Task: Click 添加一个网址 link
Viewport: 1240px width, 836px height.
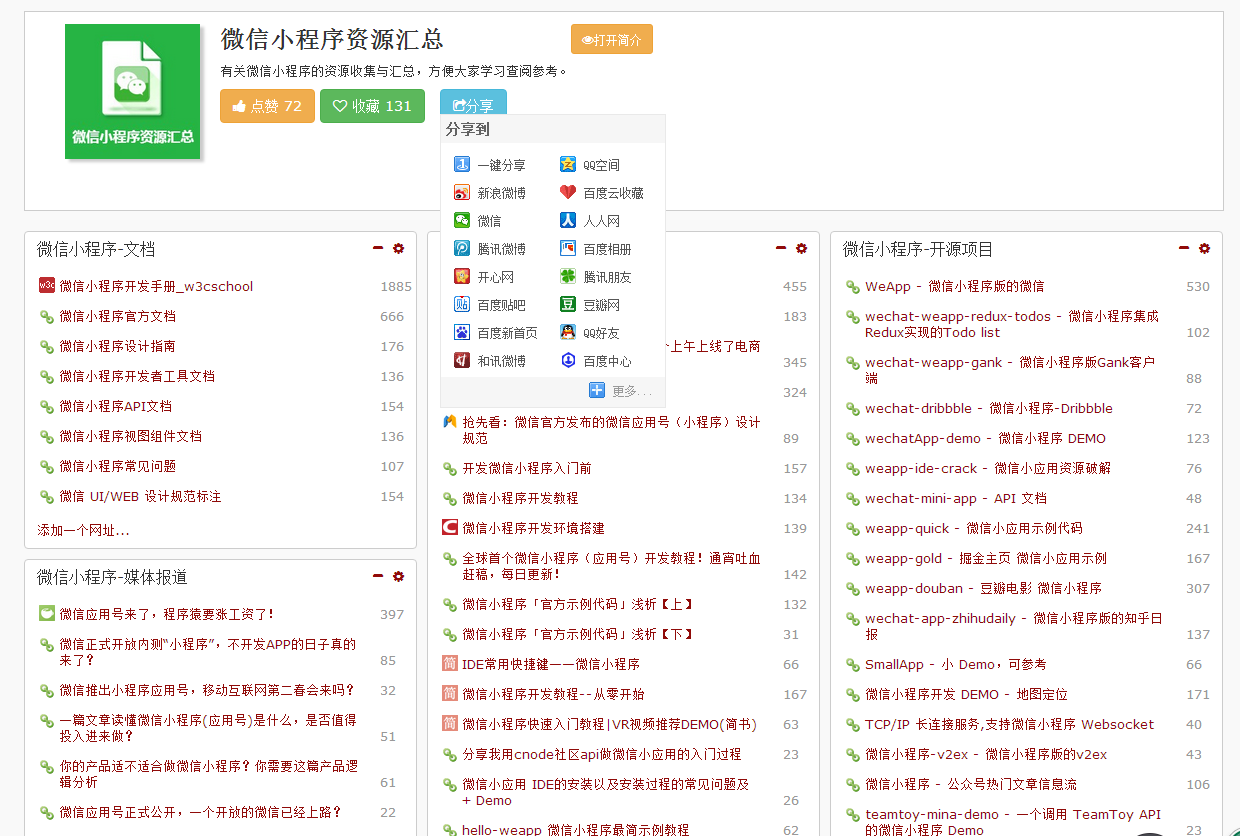Action: (x=83, y=530)
